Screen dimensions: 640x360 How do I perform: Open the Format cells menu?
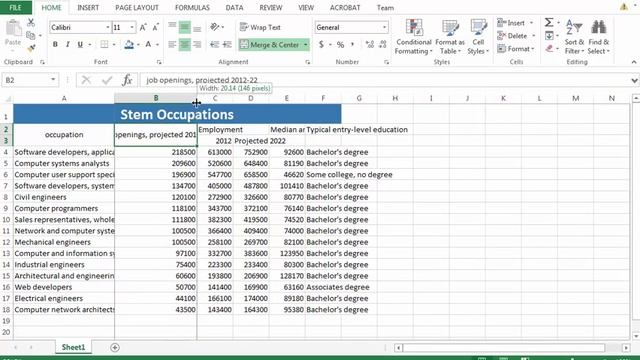[516, 49]
